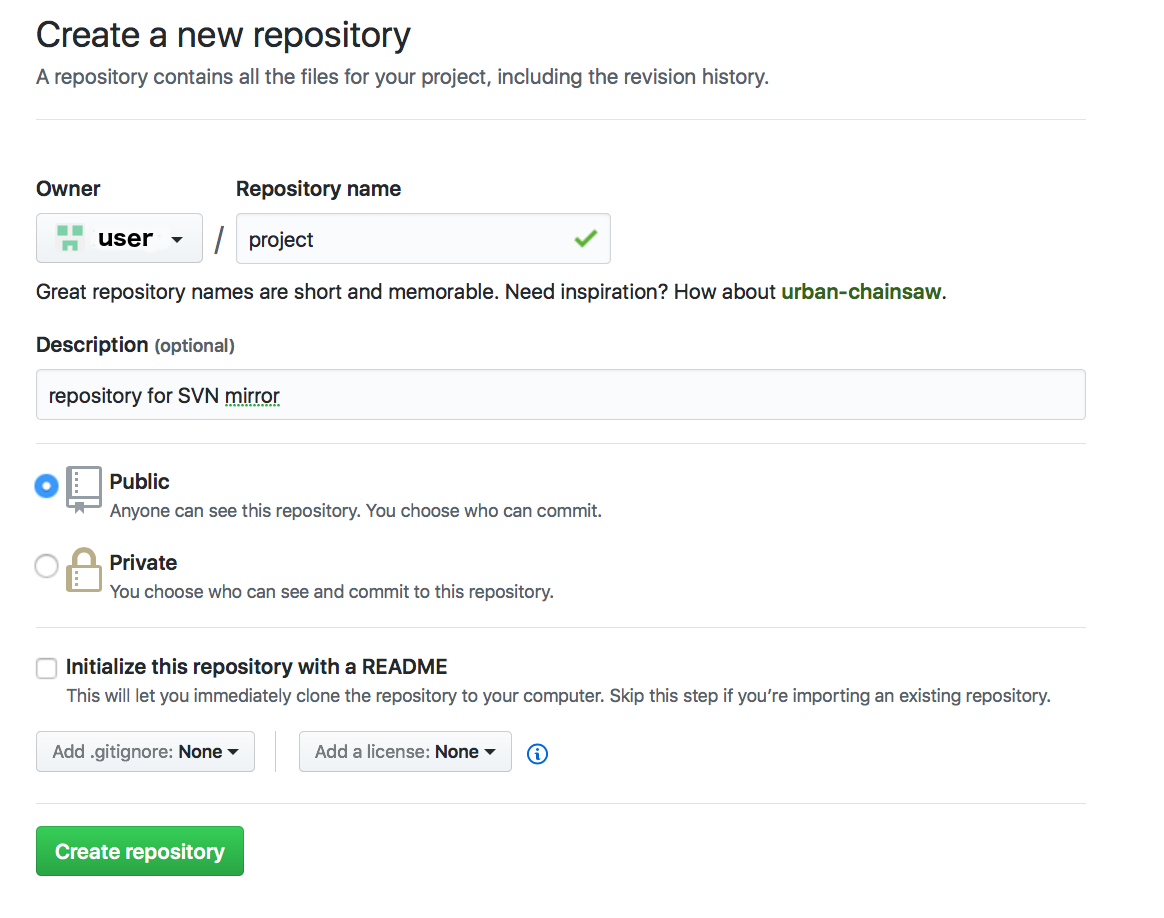Open the Add a license dropdown
Viewport: 1164px width, 918px height.
405,752
